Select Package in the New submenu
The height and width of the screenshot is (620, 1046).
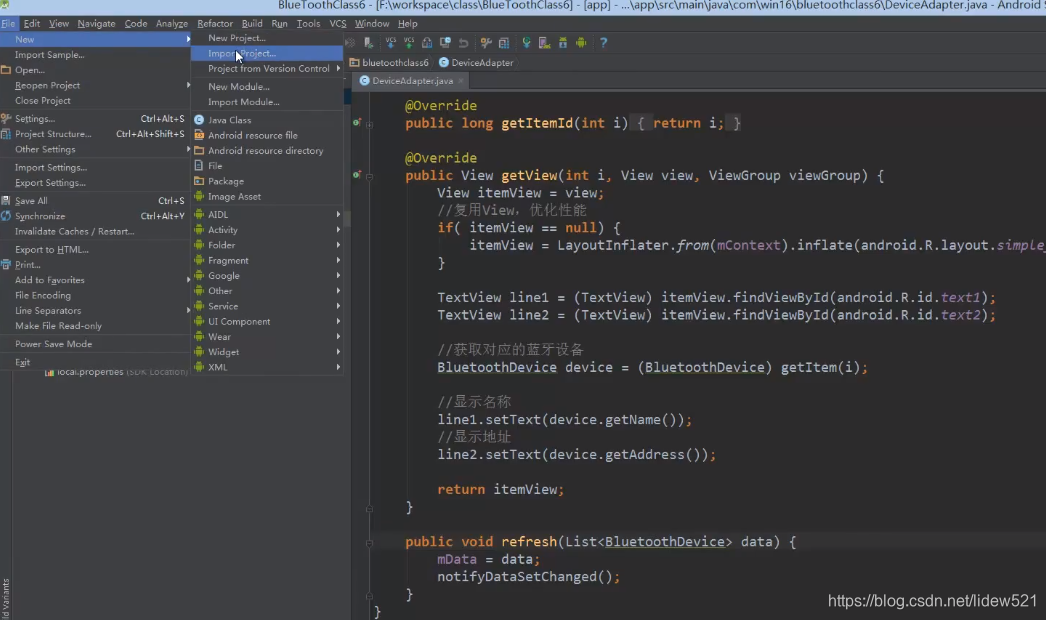tap(267, 182)
